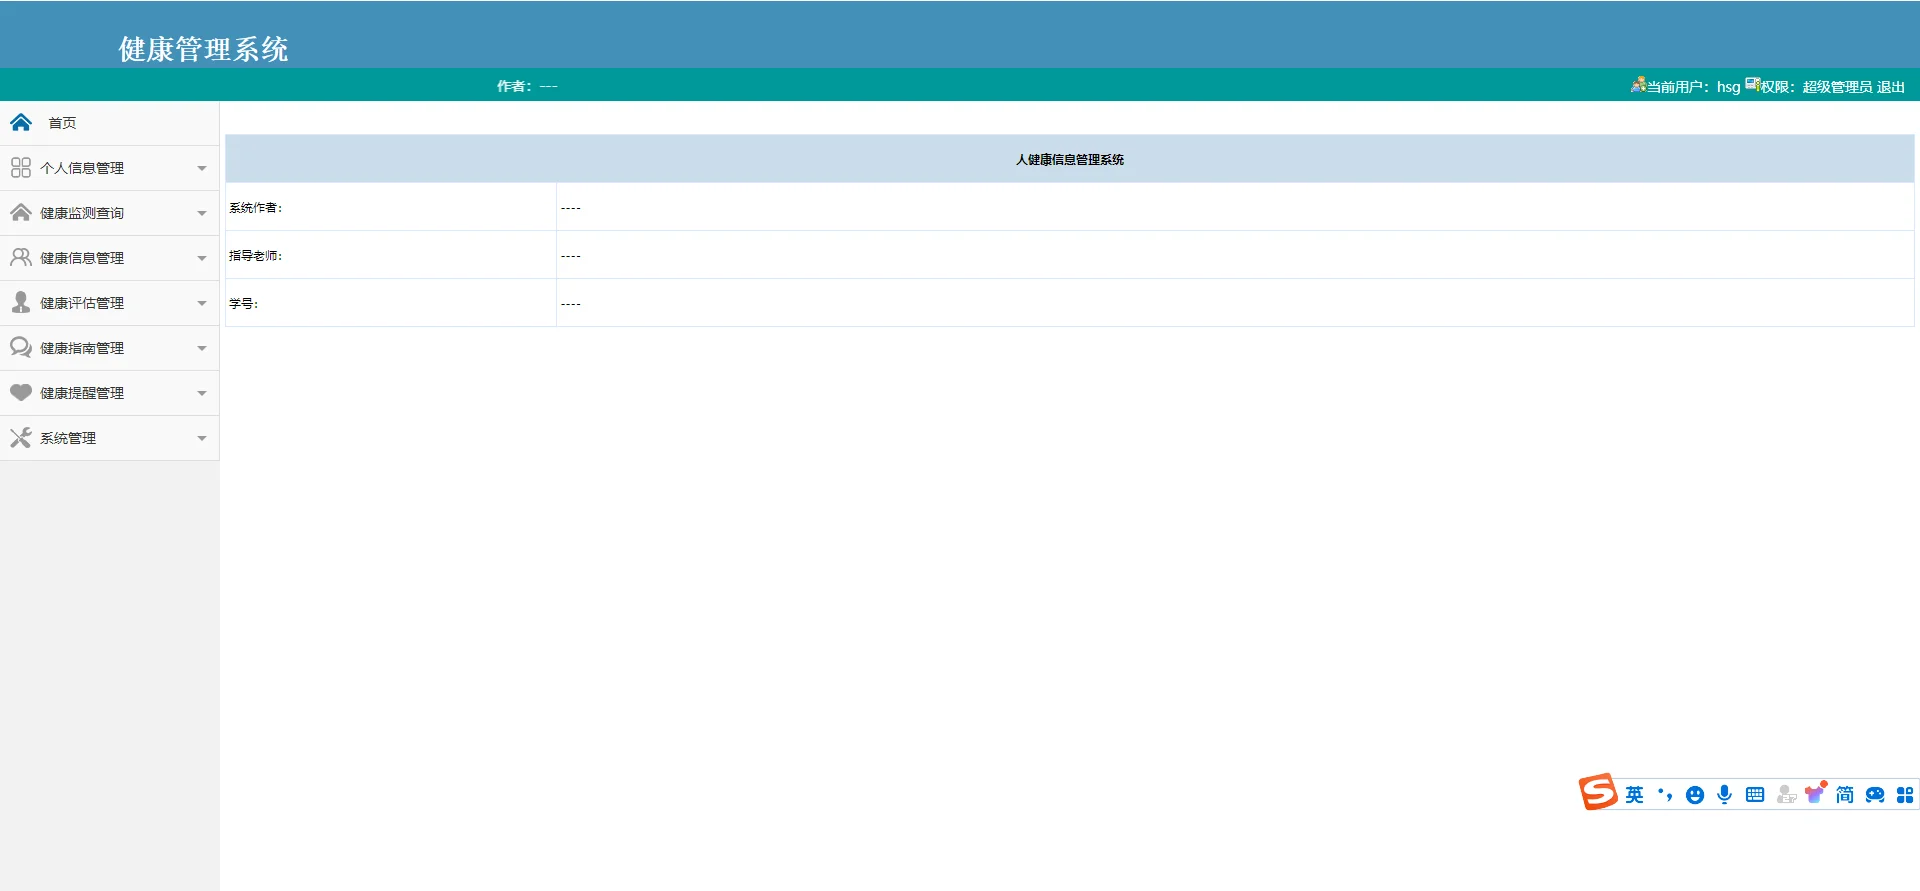Click the chat bubbles icon beside 健康指南管理
The width and height of the screenshot is (1920, 891).
point(21,347)
